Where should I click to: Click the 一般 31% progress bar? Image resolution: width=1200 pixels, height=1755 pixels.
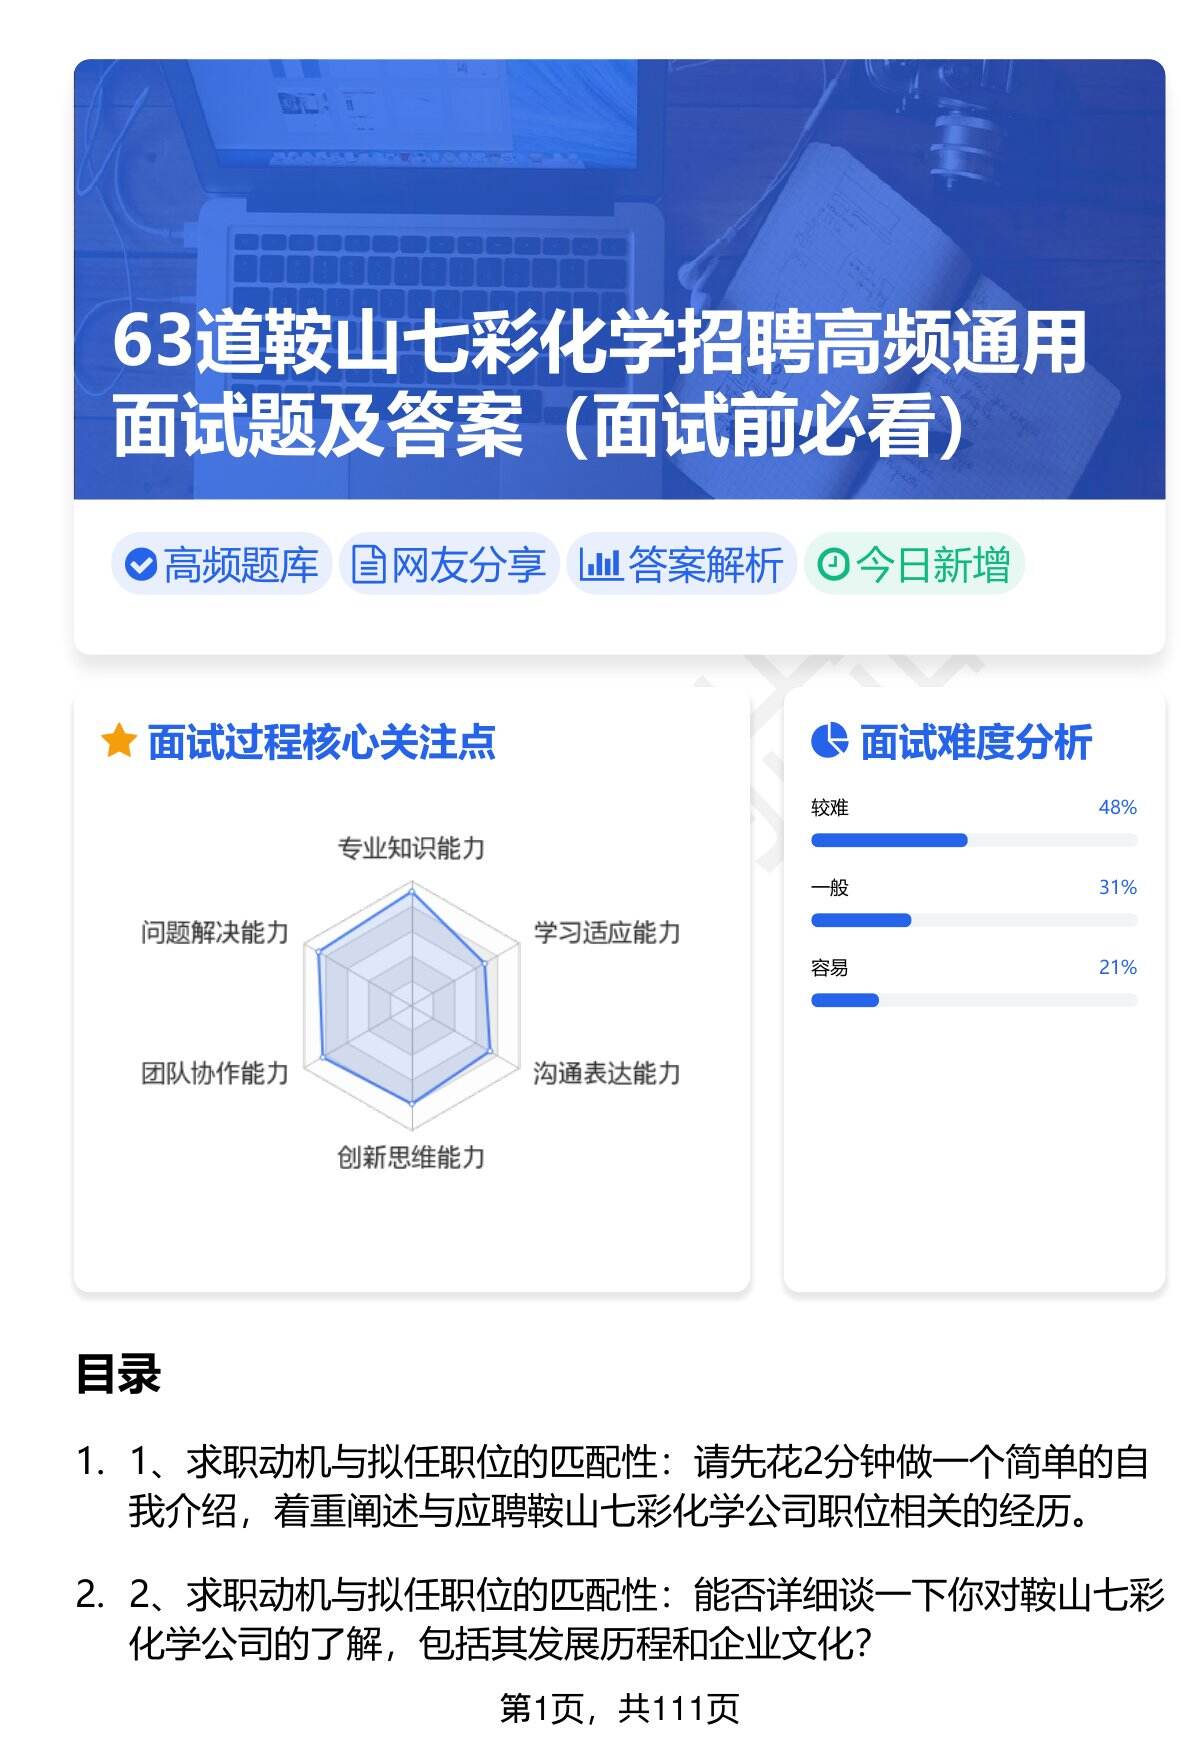pos(973,920)
